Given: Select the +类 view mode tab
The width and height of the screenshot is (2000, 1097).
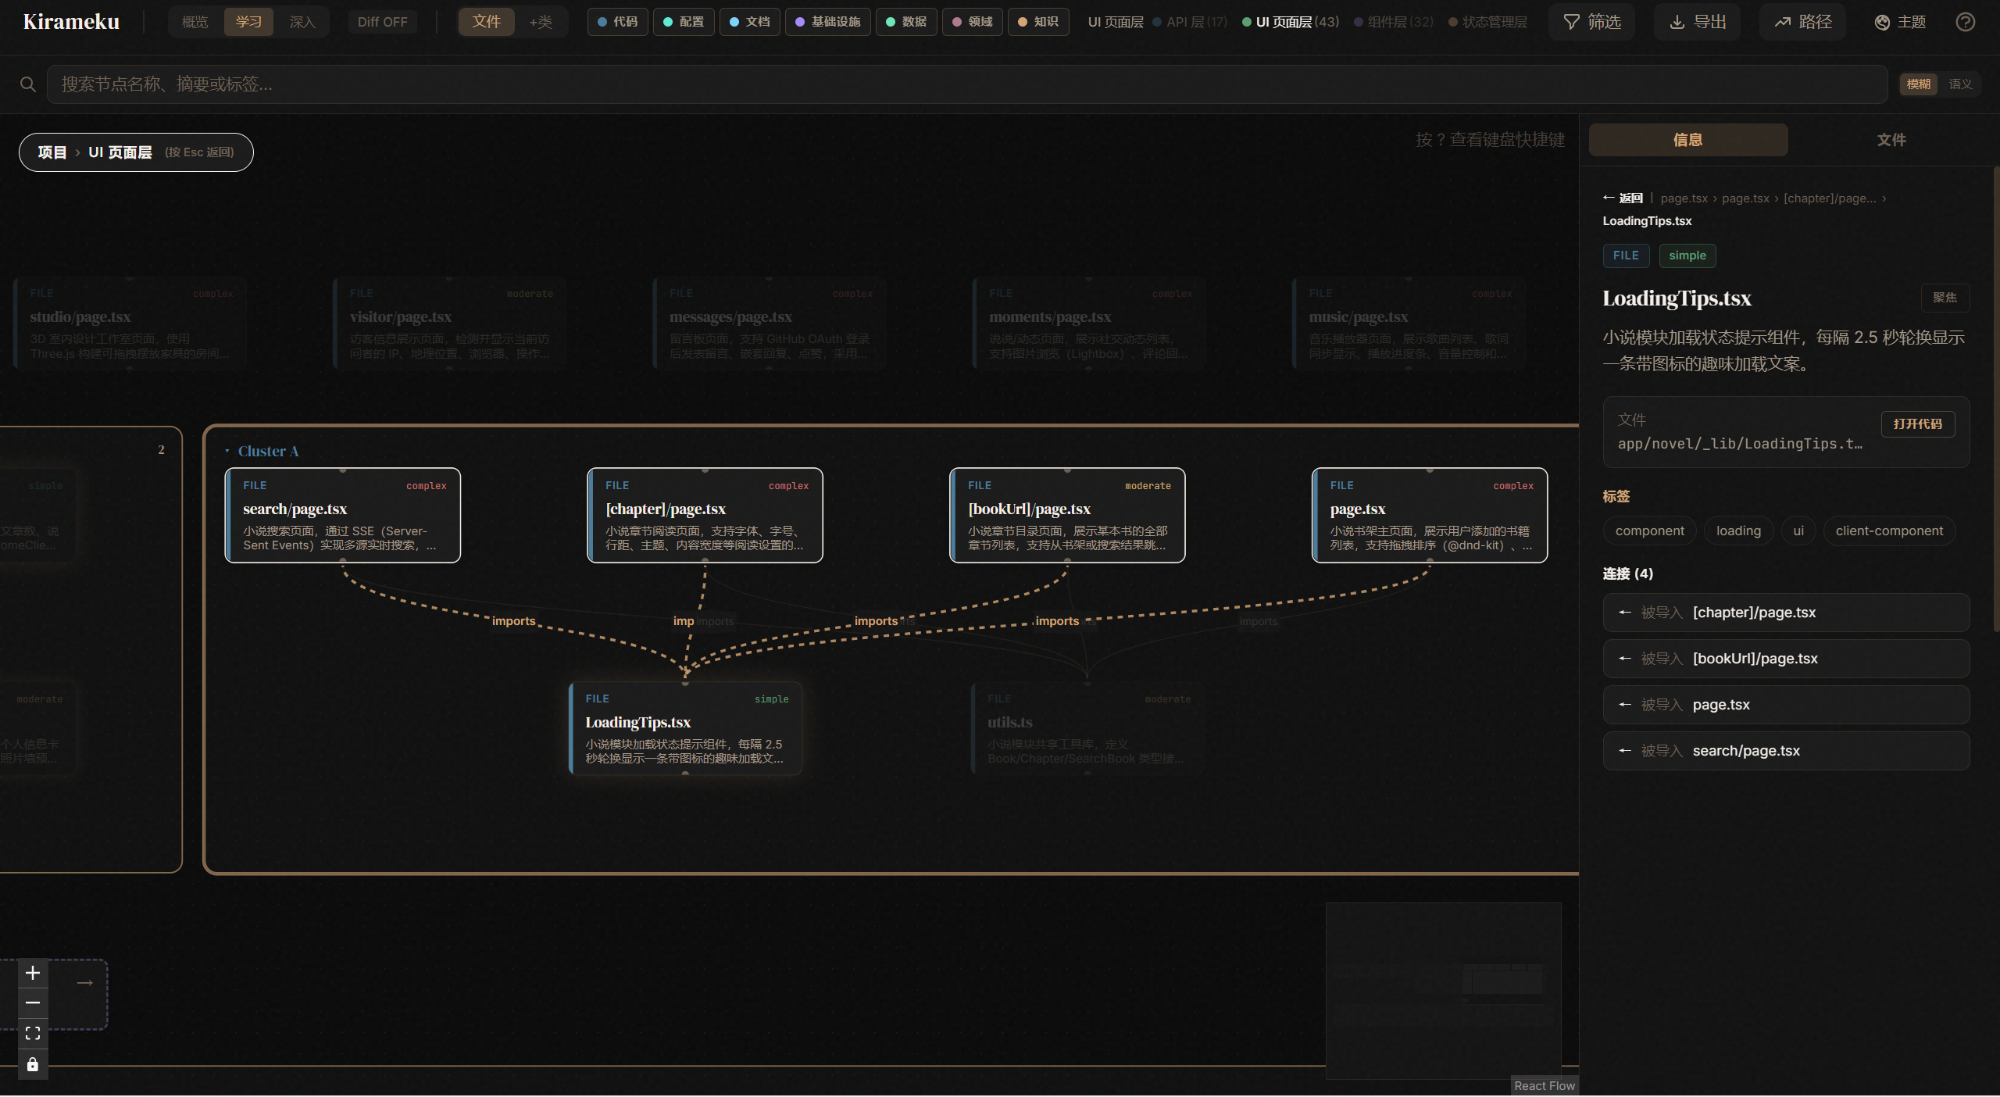Looking at the screenshot, I should click(x=541, y=22).
